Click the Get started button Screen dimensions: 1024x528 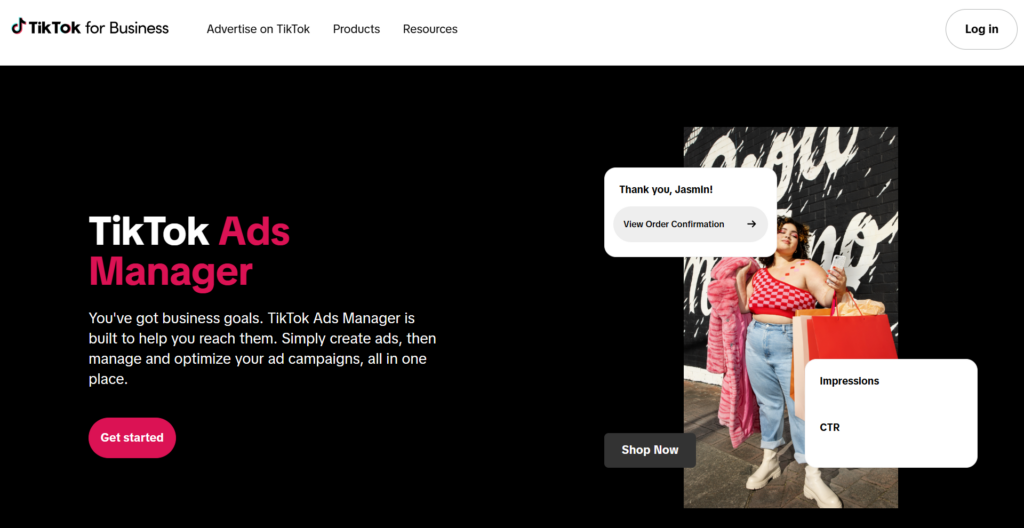pyautogui.click(x=132, y=438)
